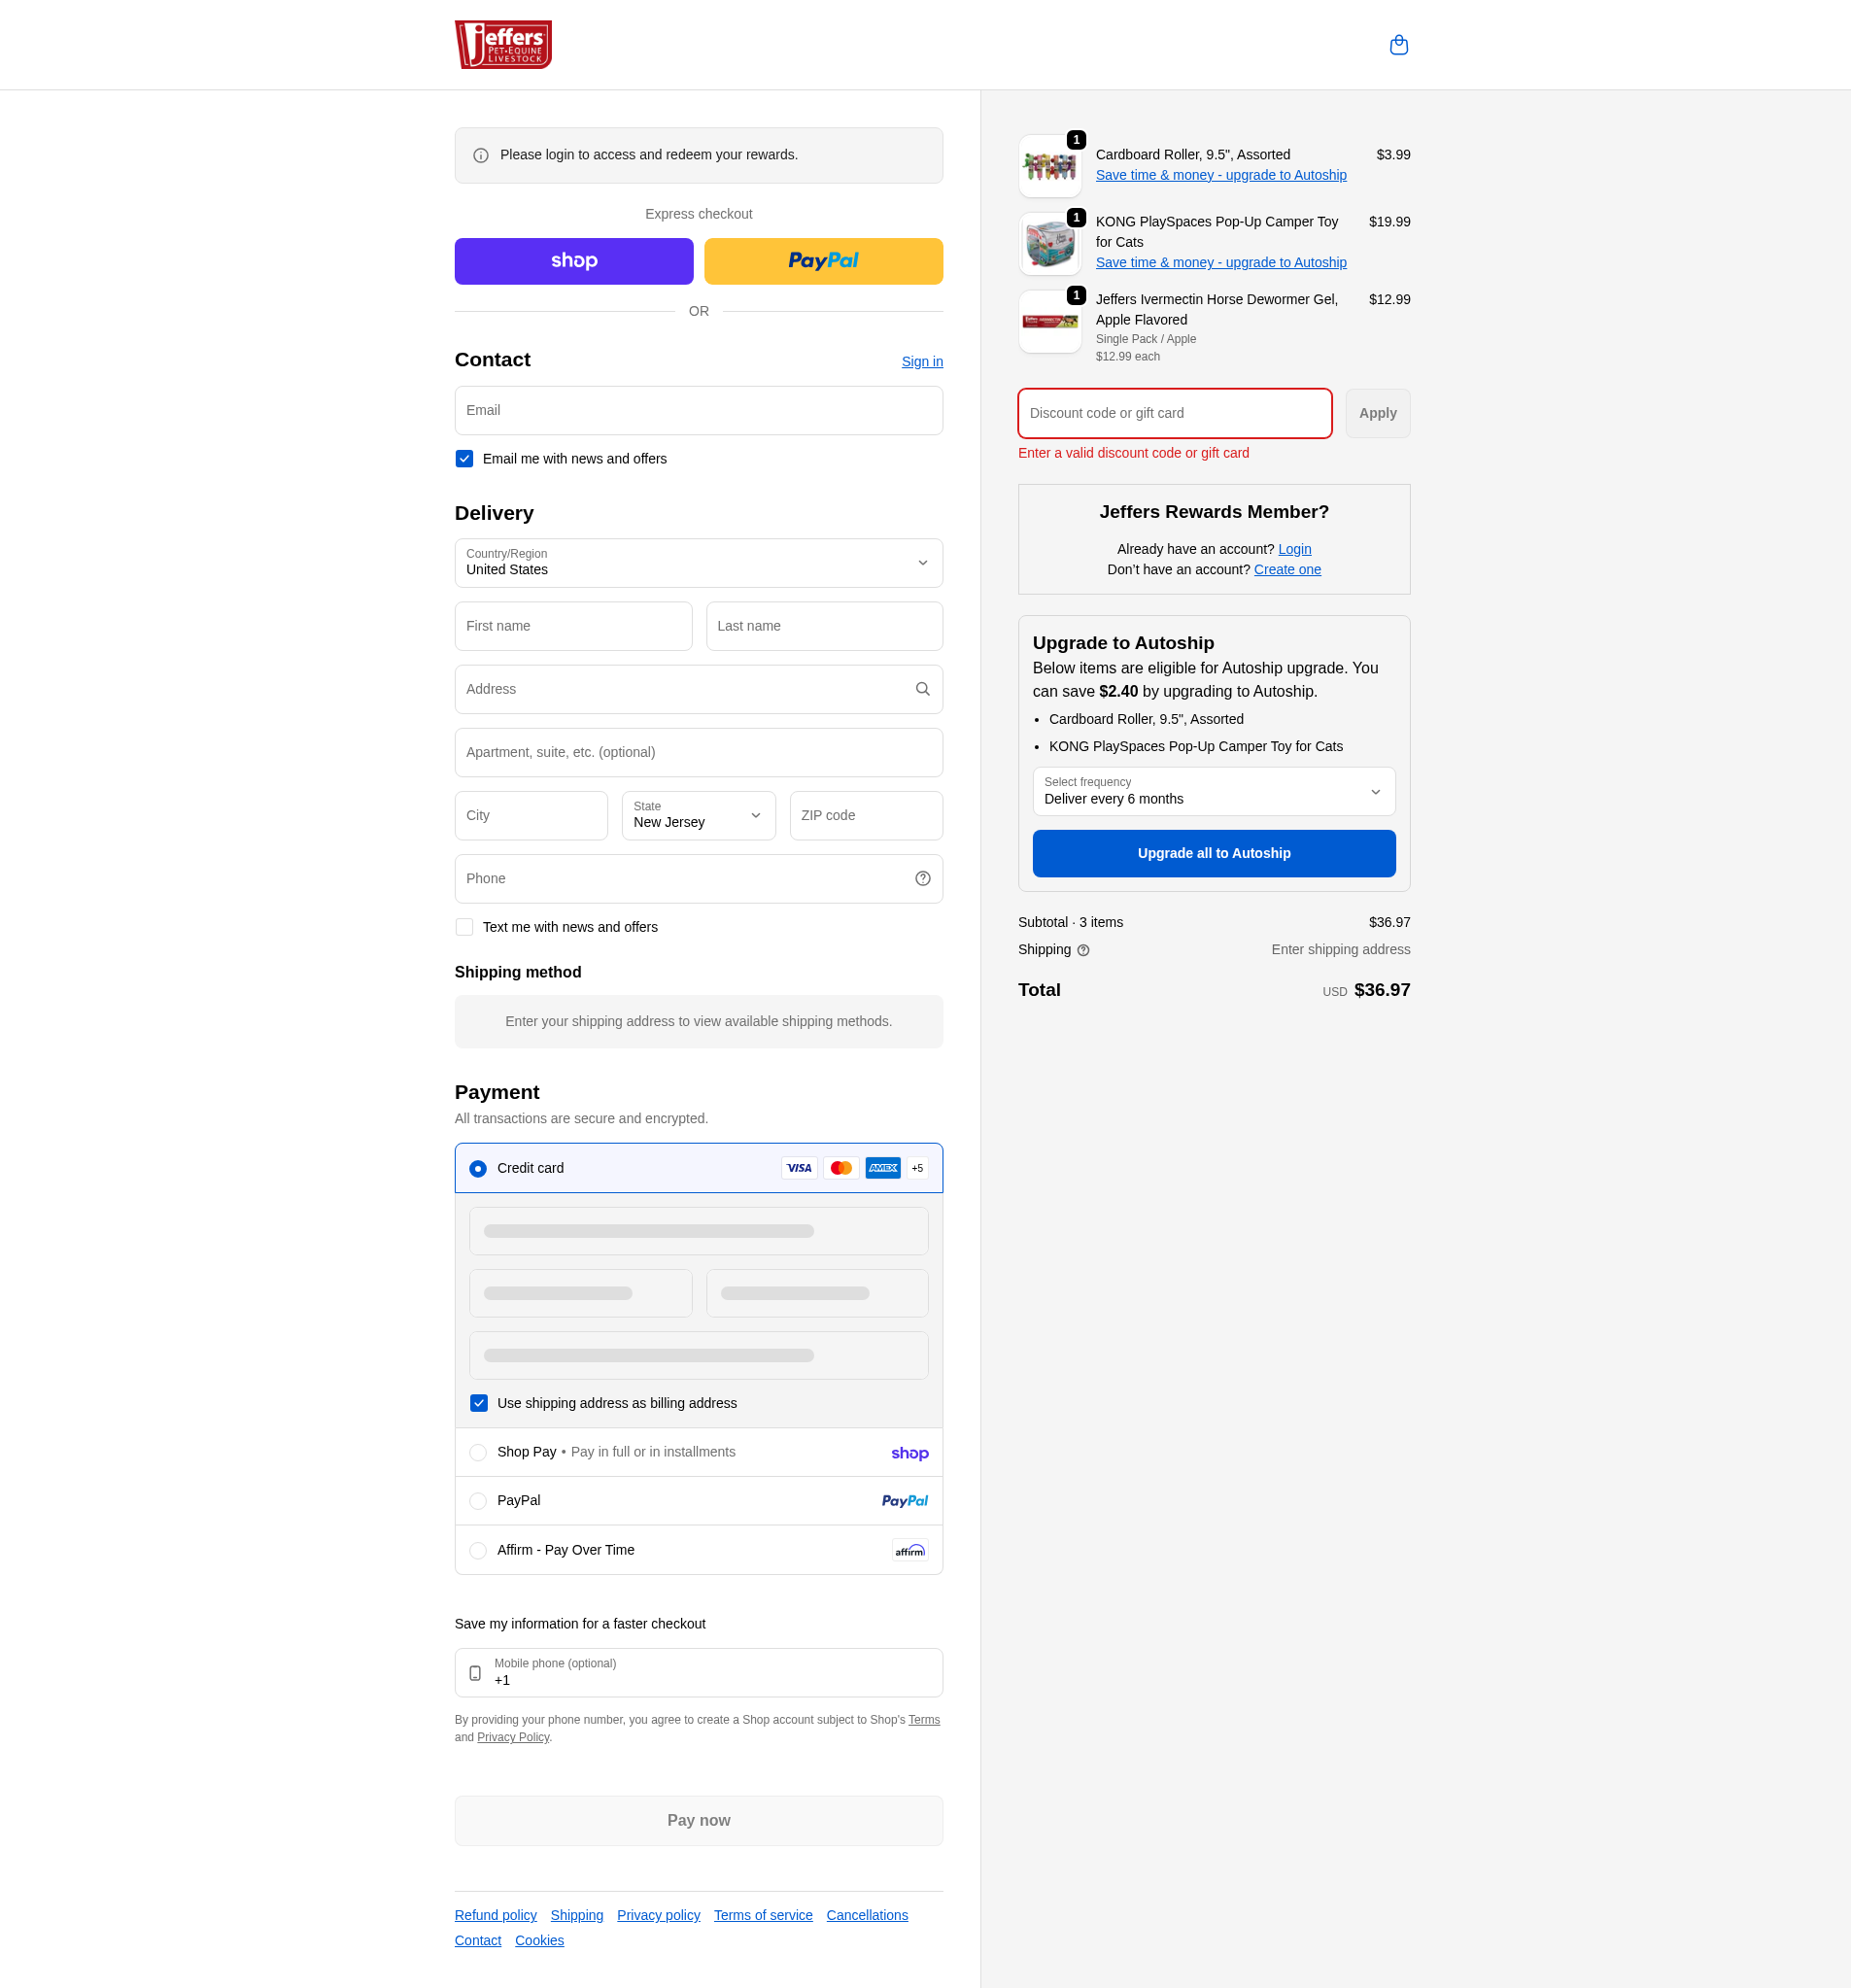This screenshot has width=1851, height=1988.
Task: Expand the Autoship frequency selector
Action: click(1213, 791)
